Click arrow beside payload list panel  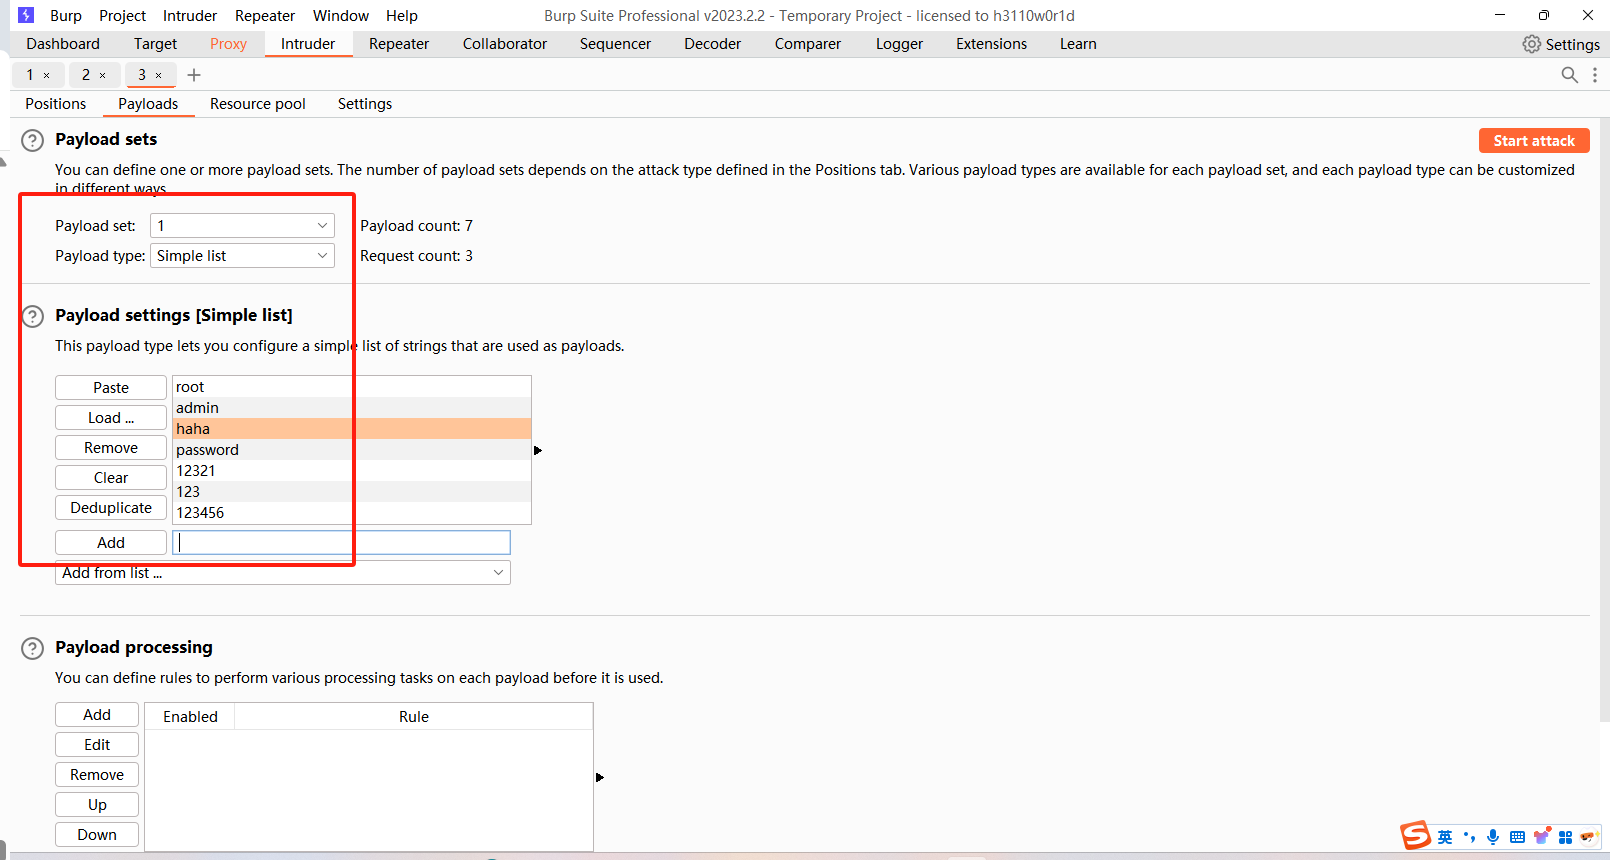[x=538, y=451]
